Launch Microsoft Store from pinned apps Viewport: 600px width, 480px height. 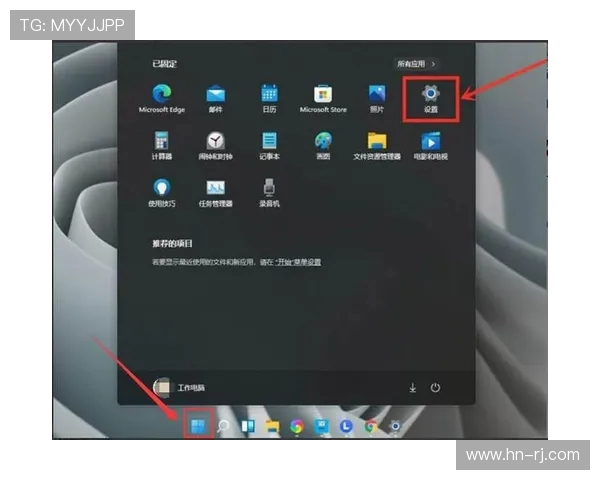(x=323, y=98)
